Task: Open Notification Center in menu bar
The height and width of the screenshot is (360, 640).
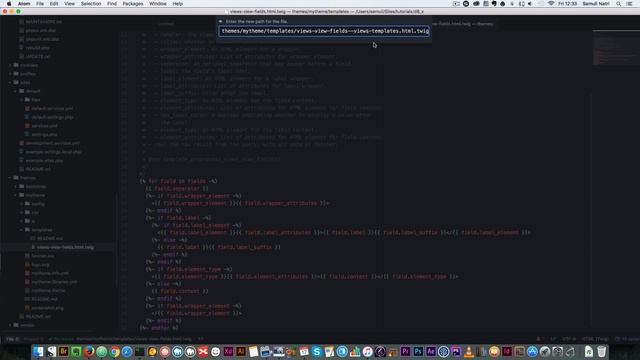Action: point(630,4)
